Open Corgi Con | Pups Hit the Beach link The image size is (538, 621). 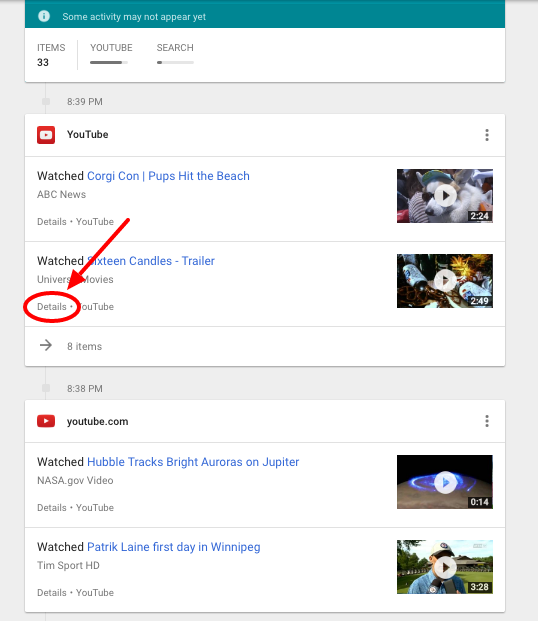click(168, 176)
